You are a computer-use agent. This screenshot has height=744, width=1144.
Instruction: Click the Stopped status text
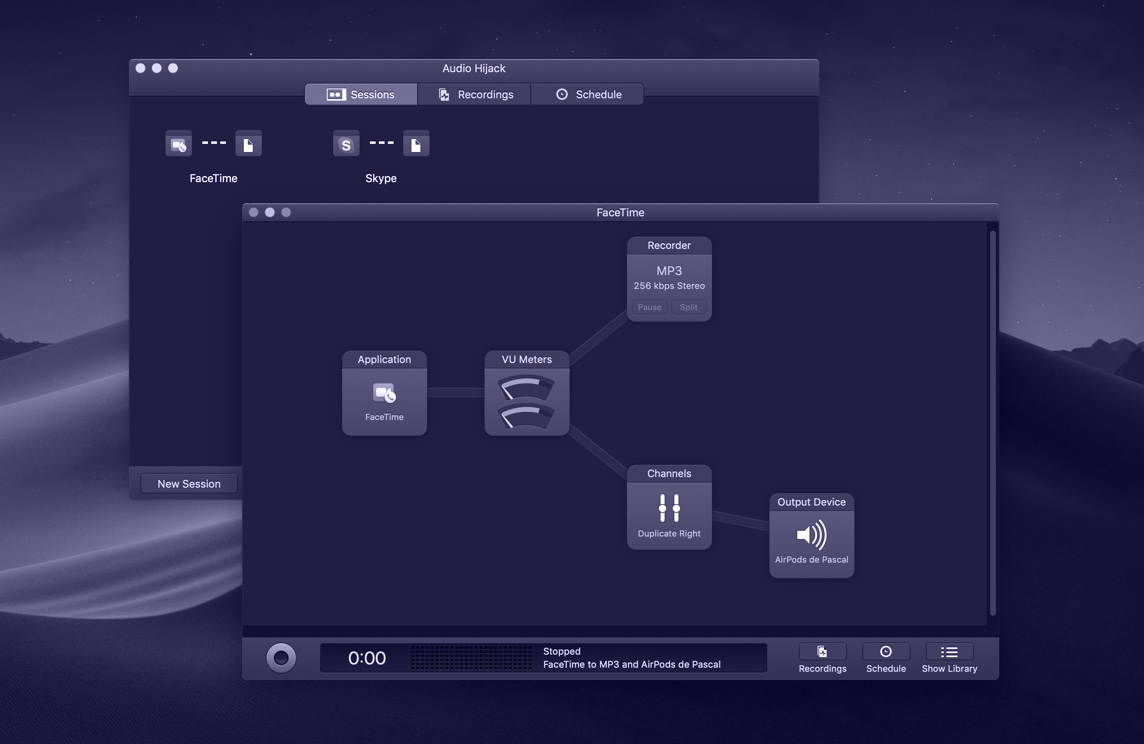[562, 651]
